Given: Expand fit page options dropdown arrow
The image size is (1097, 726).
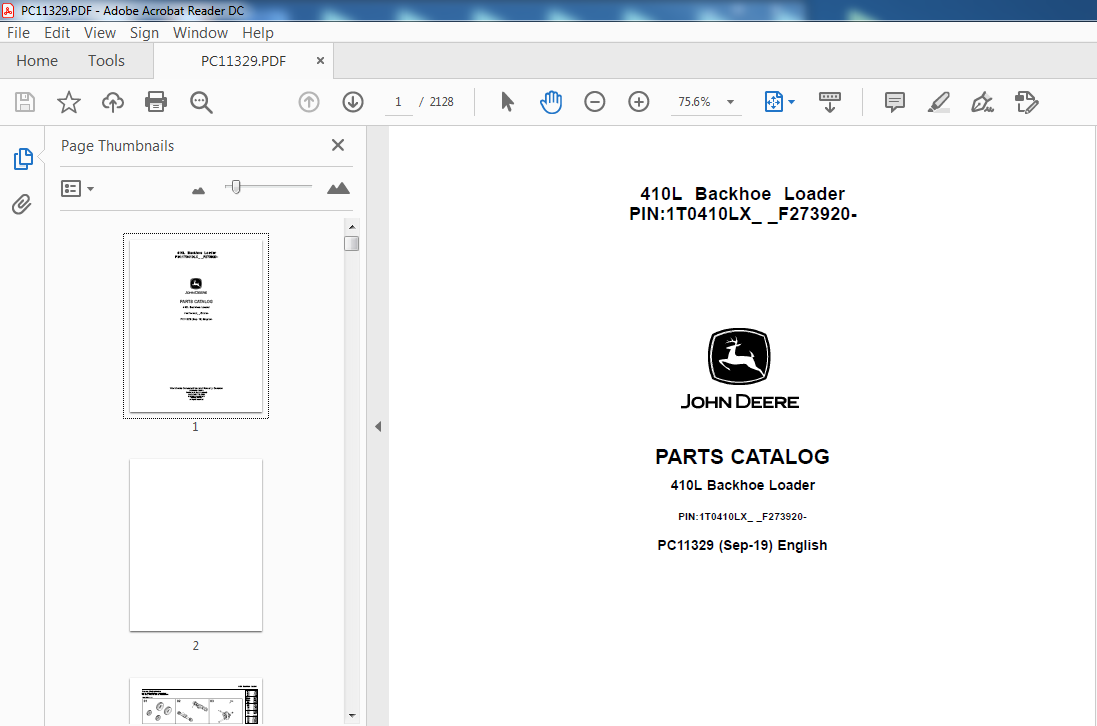Looking at the screenshot, I should click(791, 102).
